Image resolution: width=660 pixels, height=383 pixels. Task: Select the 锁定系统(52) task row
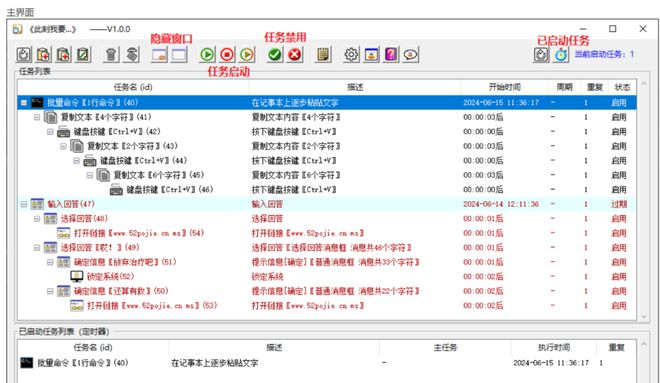[x=327, y=277]
